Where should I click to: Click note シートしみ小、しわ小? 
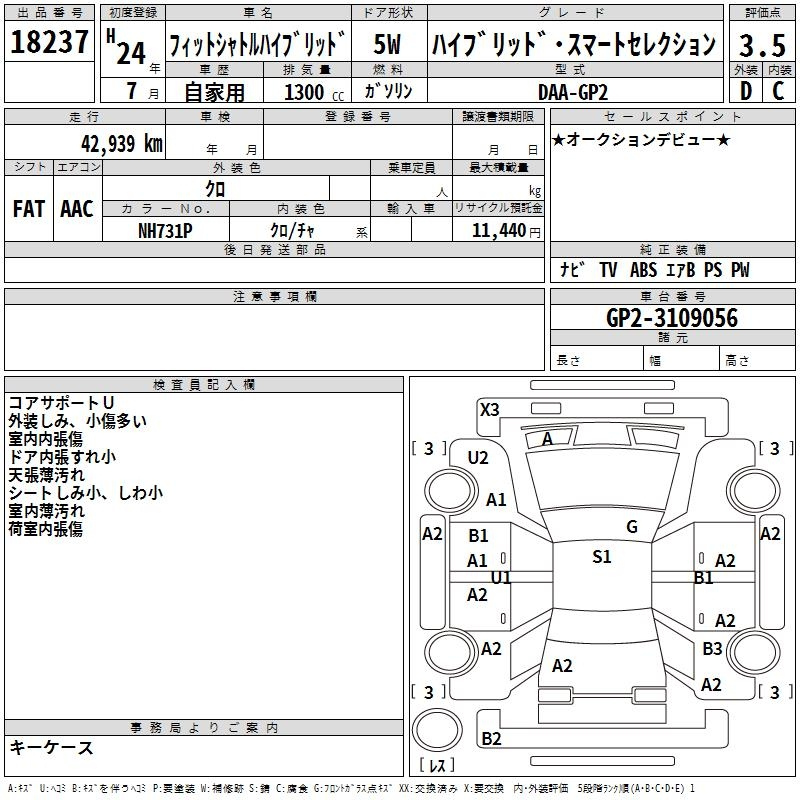[86, 492]
